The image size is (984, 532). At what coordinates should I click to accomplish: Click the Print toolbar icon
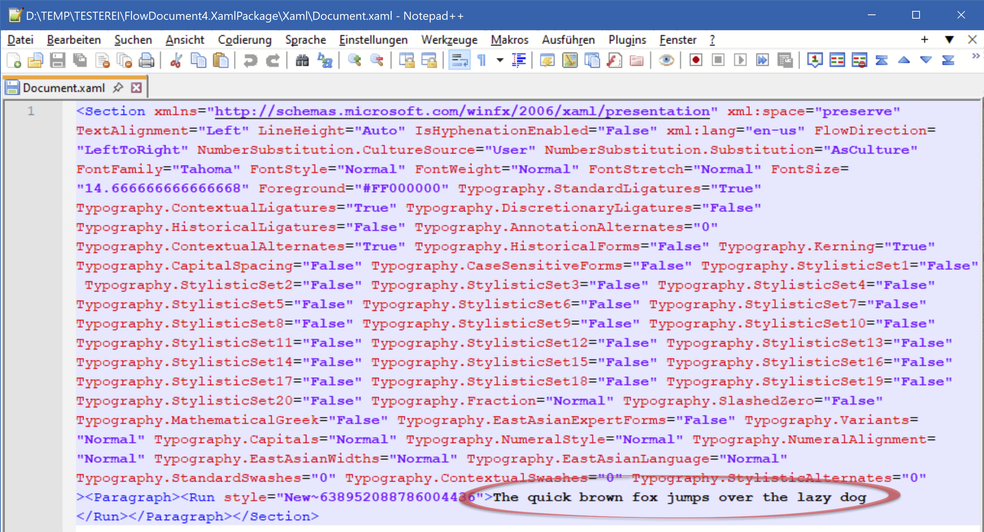(146, 61)
